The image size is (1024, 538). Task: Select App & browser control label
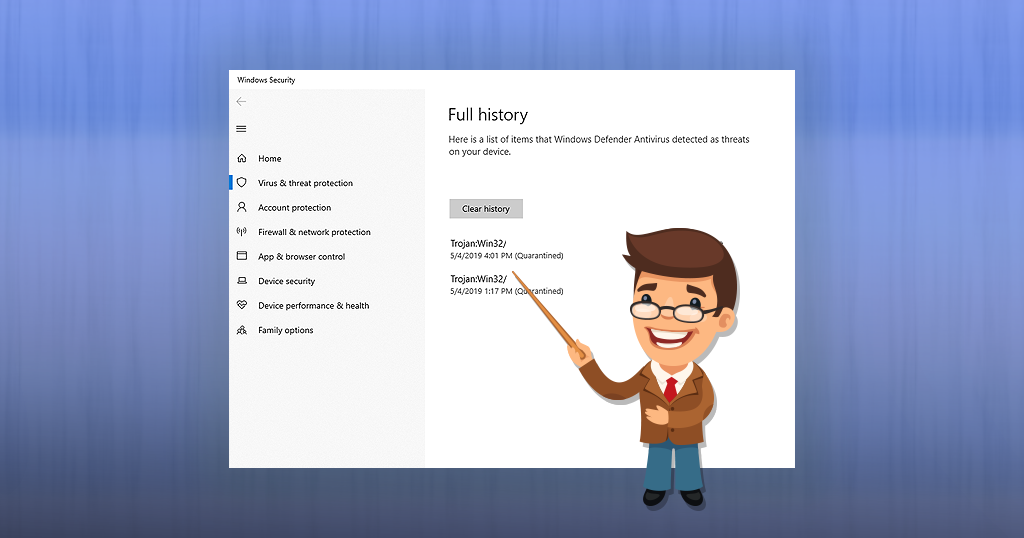(301, 257)
